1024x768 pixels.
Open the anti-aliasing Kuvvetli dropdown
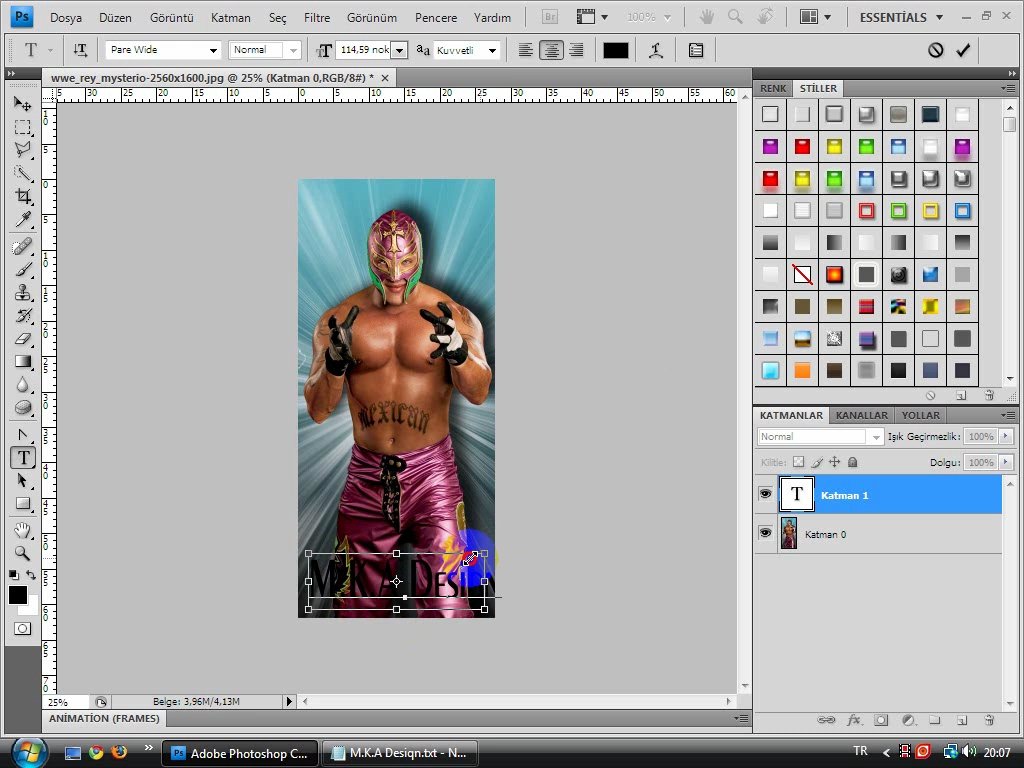(492, 50)
